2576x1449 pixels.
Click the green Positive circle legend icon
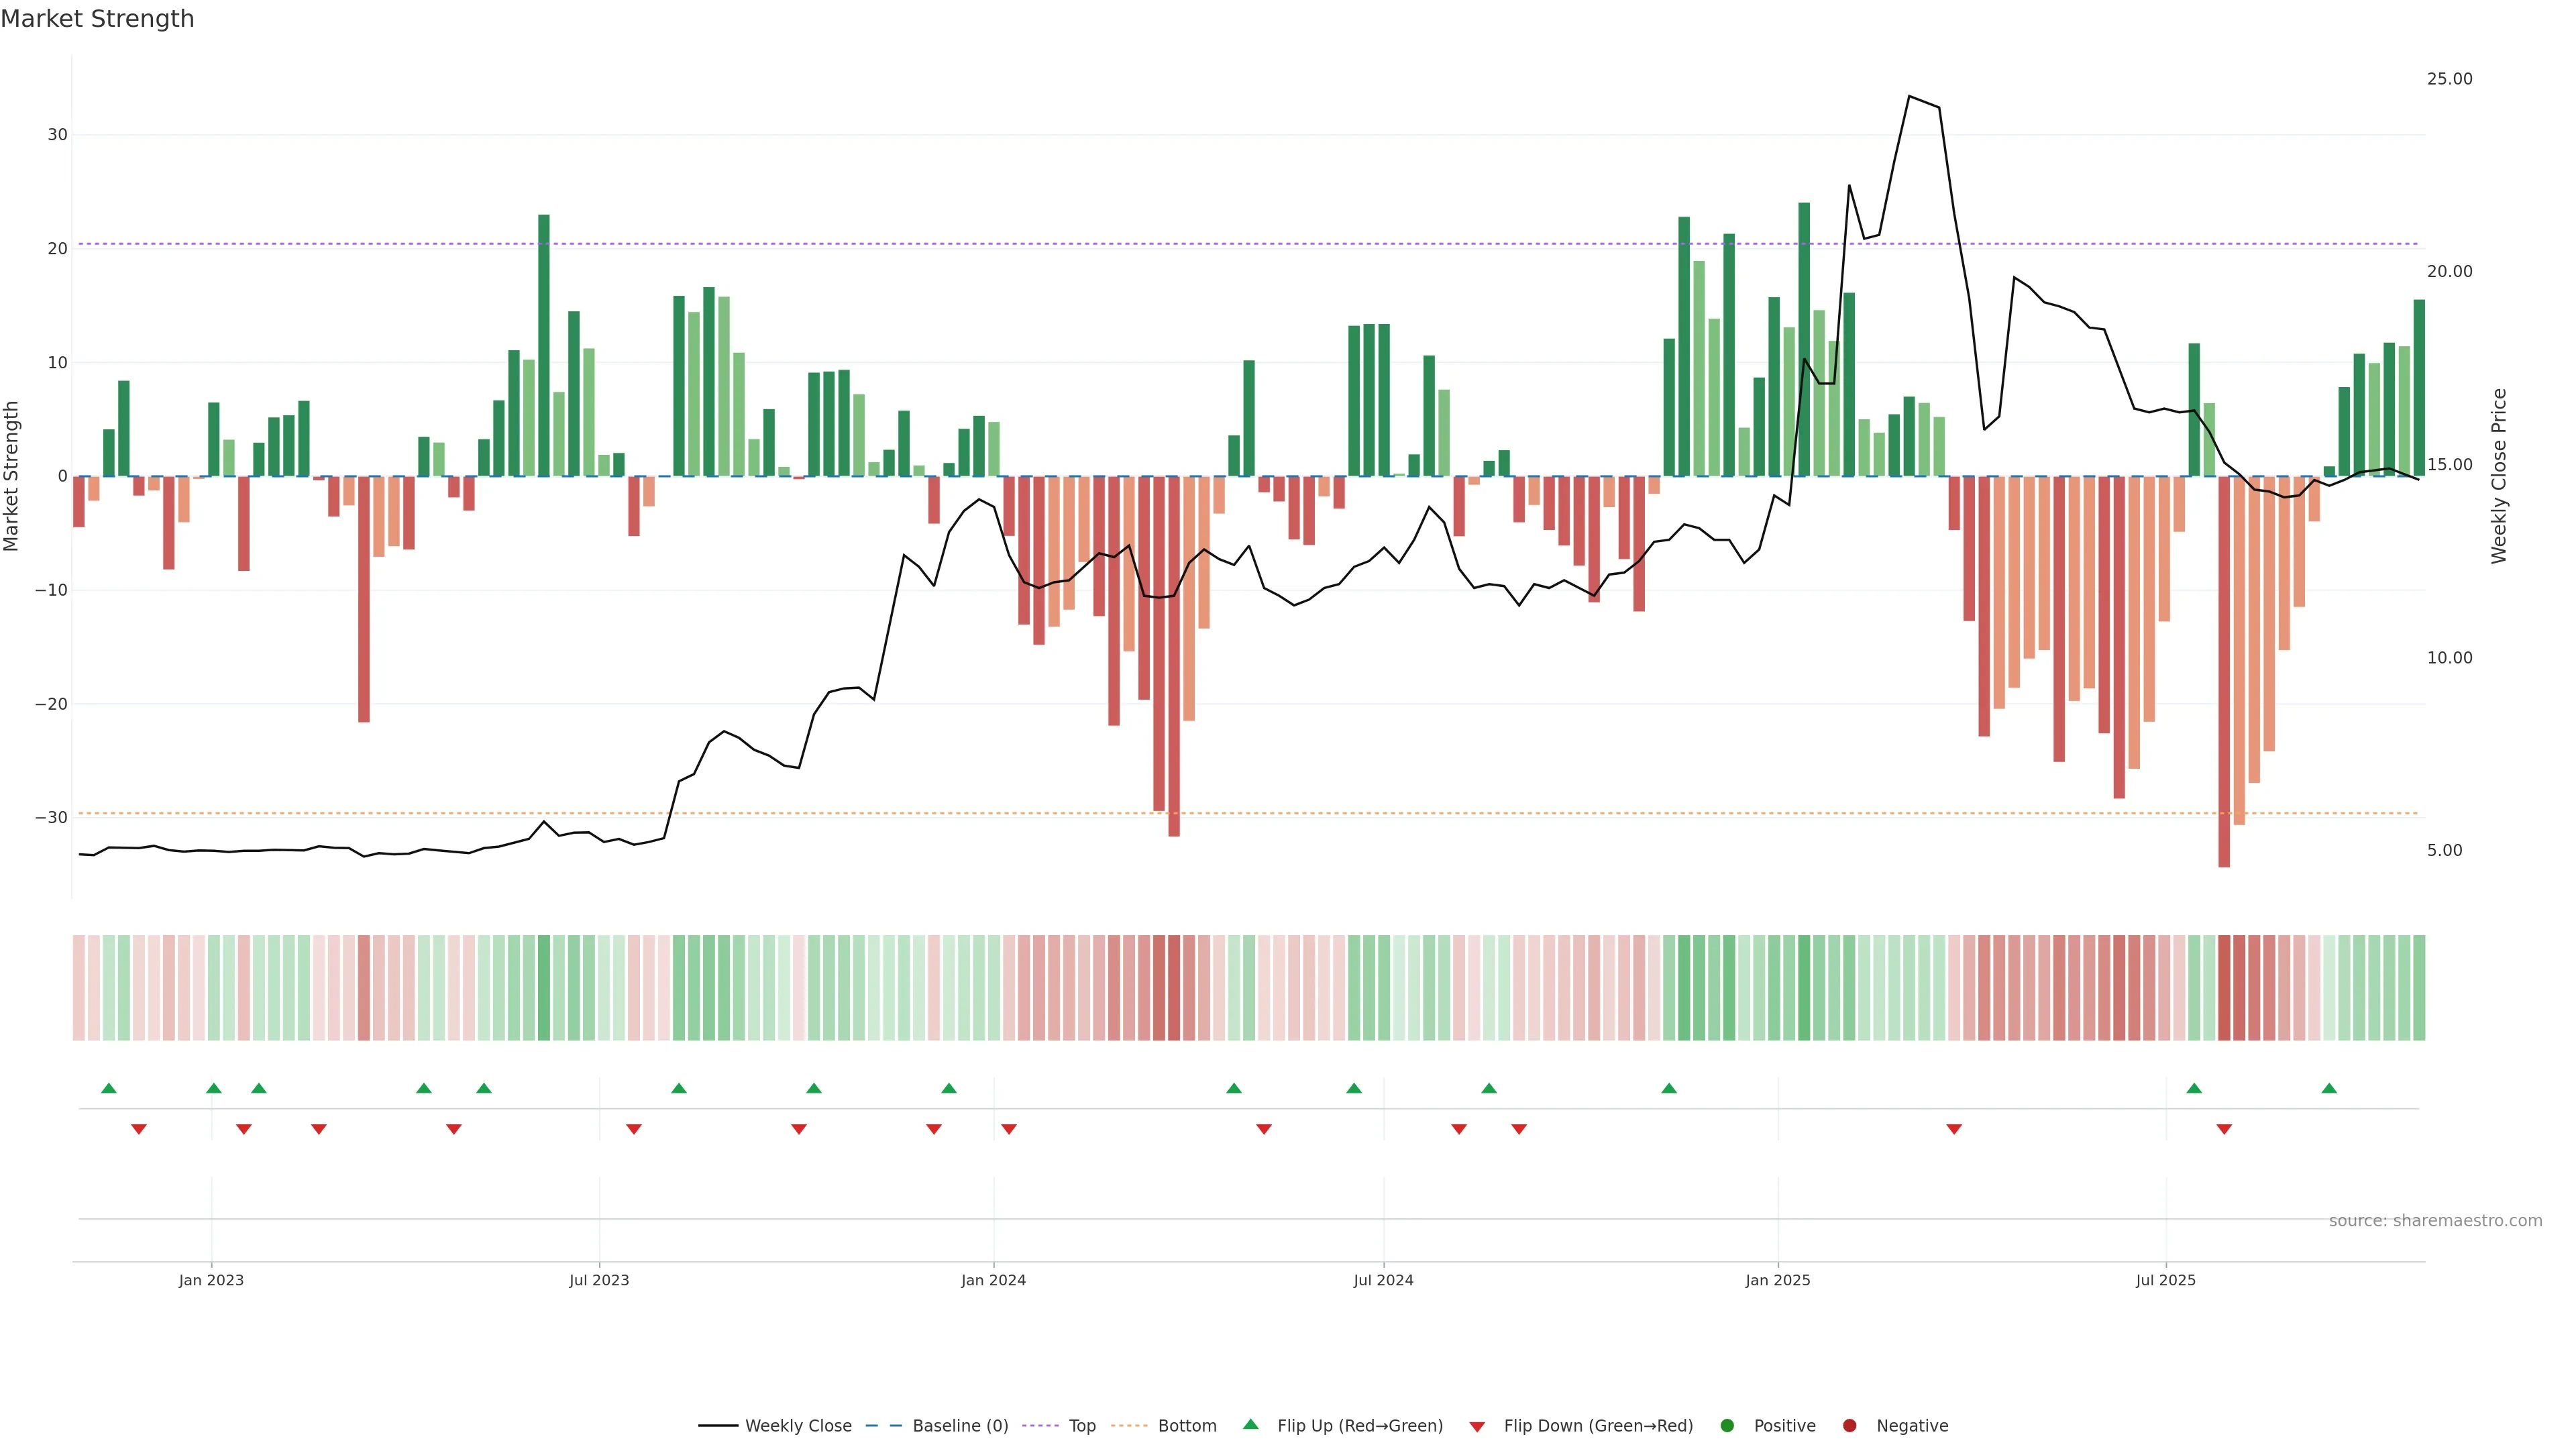click(1727, 1426)
